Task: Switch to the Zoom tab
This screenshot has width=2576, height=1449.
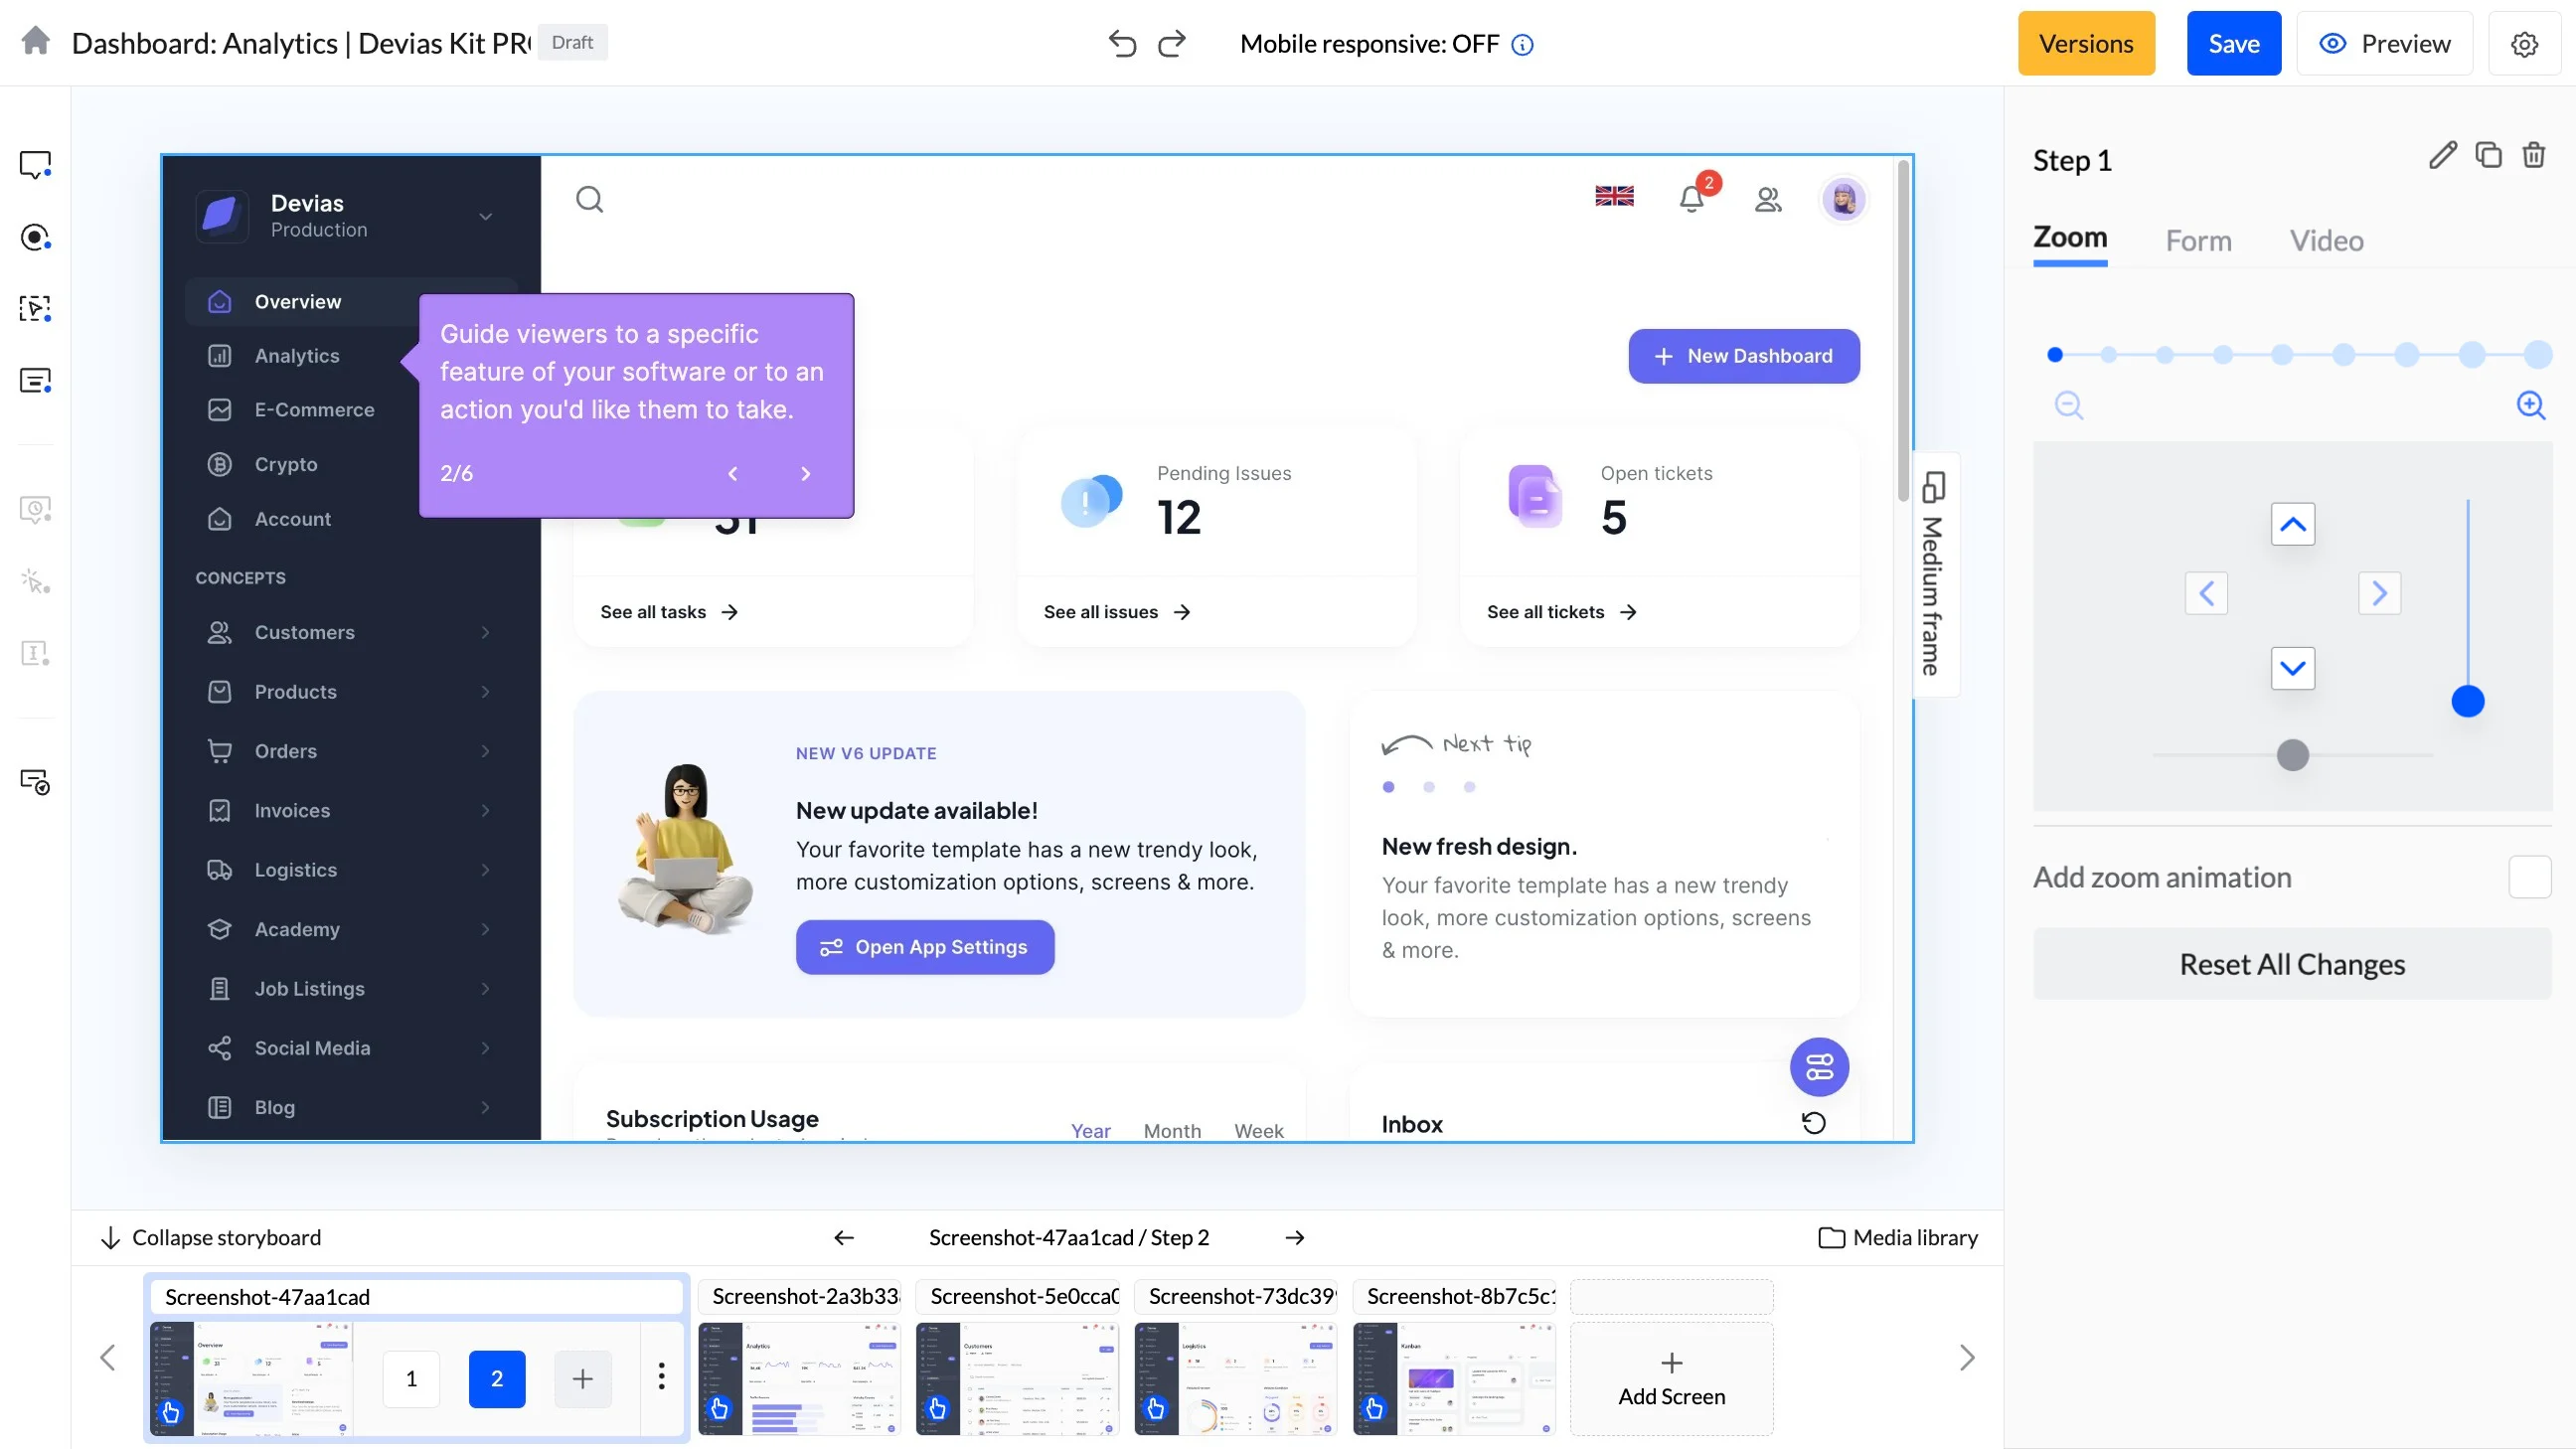Action: tap(2069, 239)
